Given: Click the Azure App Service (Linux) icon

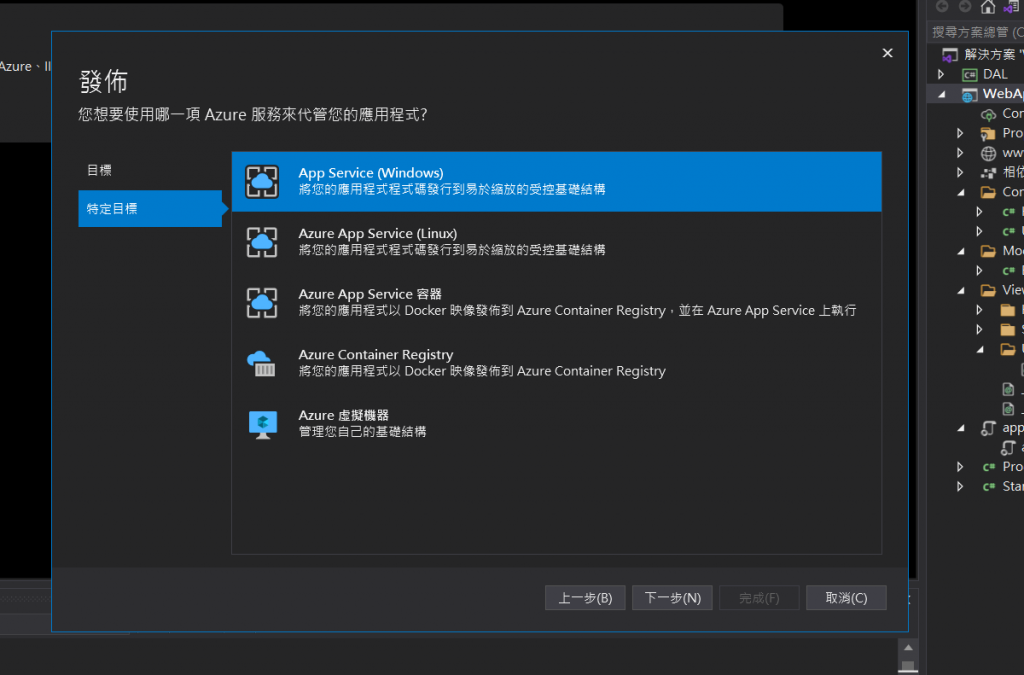Looking at the screenshot, I should (262, 242).
